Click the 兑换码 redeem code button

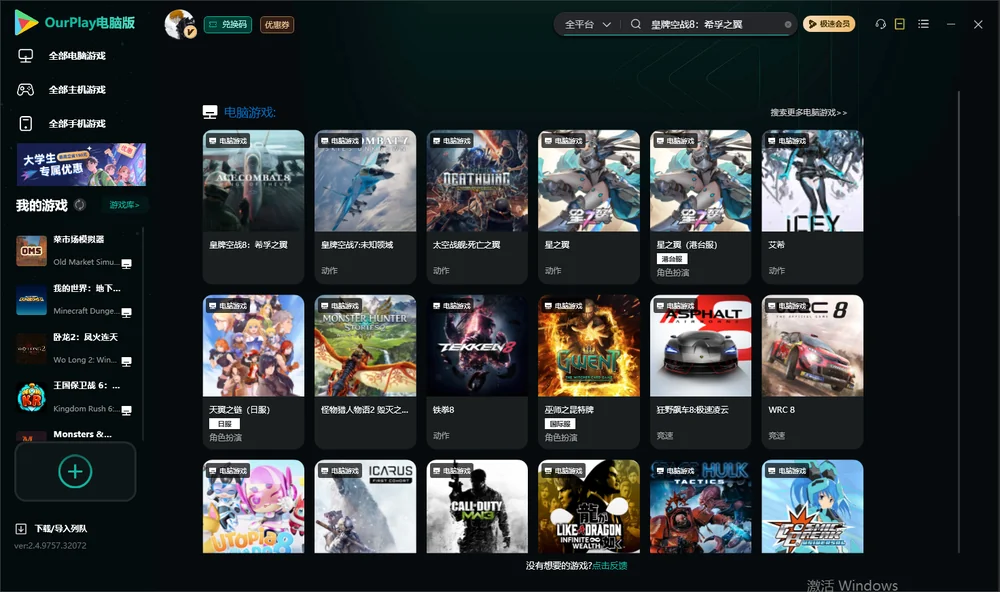coord(228,25)
